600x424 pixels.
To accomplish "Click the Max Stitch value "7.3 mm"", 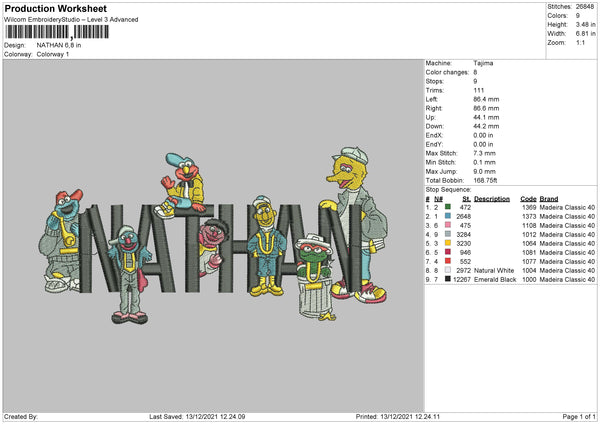I will [x=484, y=153].
